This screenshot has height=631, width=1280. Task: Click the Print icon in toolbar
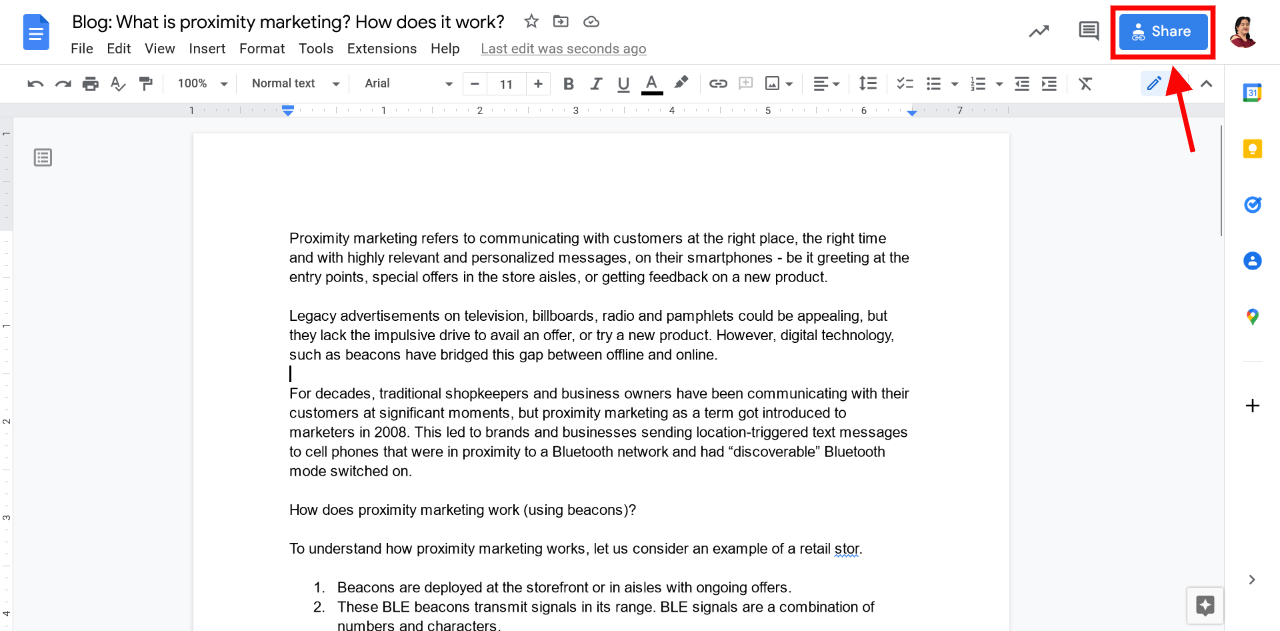(x=91, y=84)
